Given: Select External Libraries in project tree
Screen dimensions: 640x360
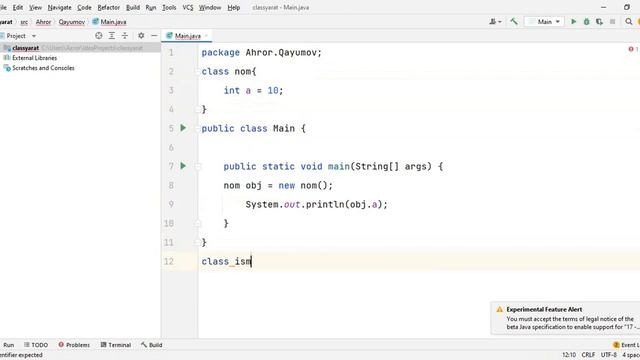Looking at the screenshot, I should click(34, 58).
